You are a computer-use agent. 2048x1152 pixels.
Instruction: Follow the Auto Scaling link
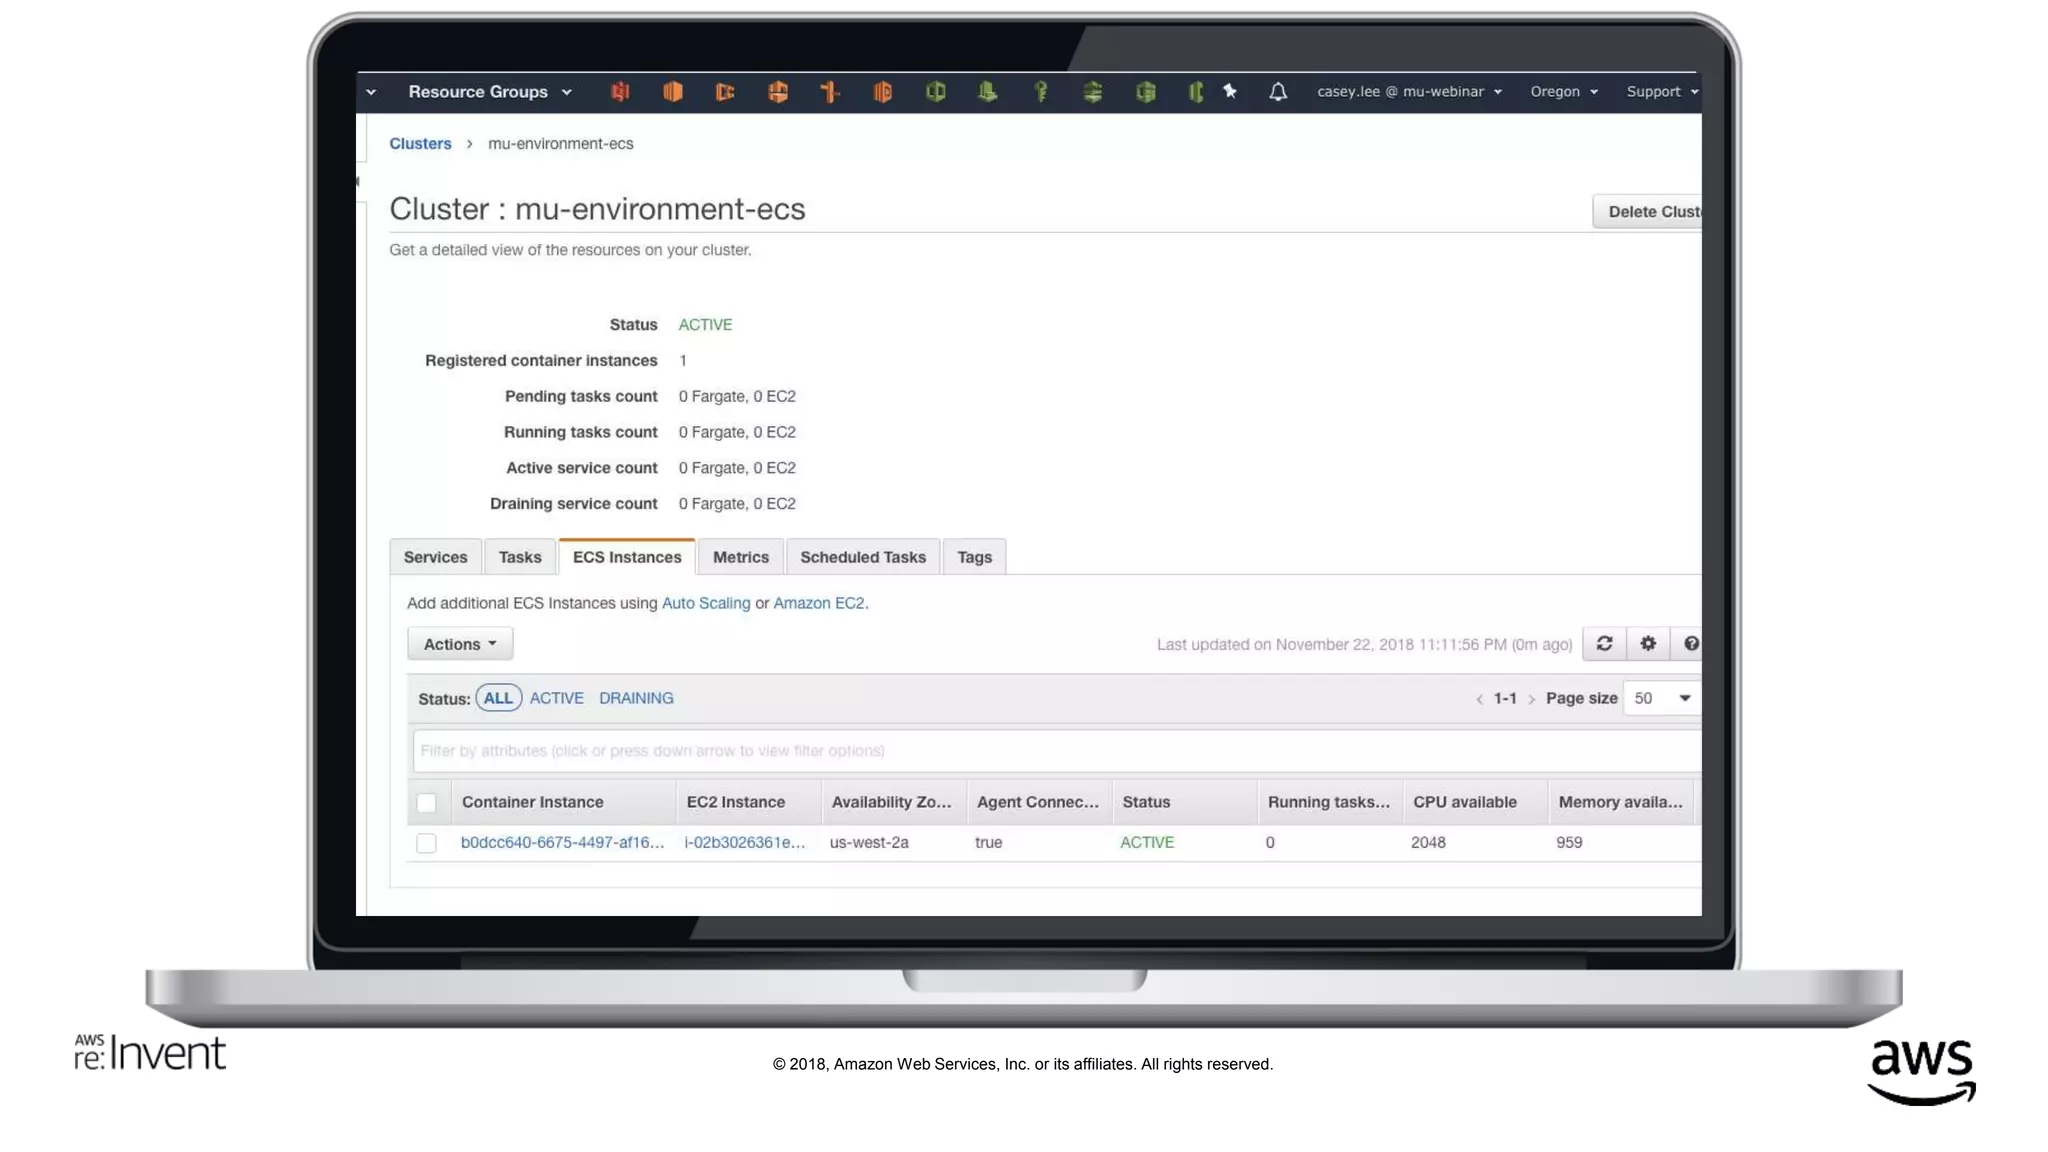point(706,604)
